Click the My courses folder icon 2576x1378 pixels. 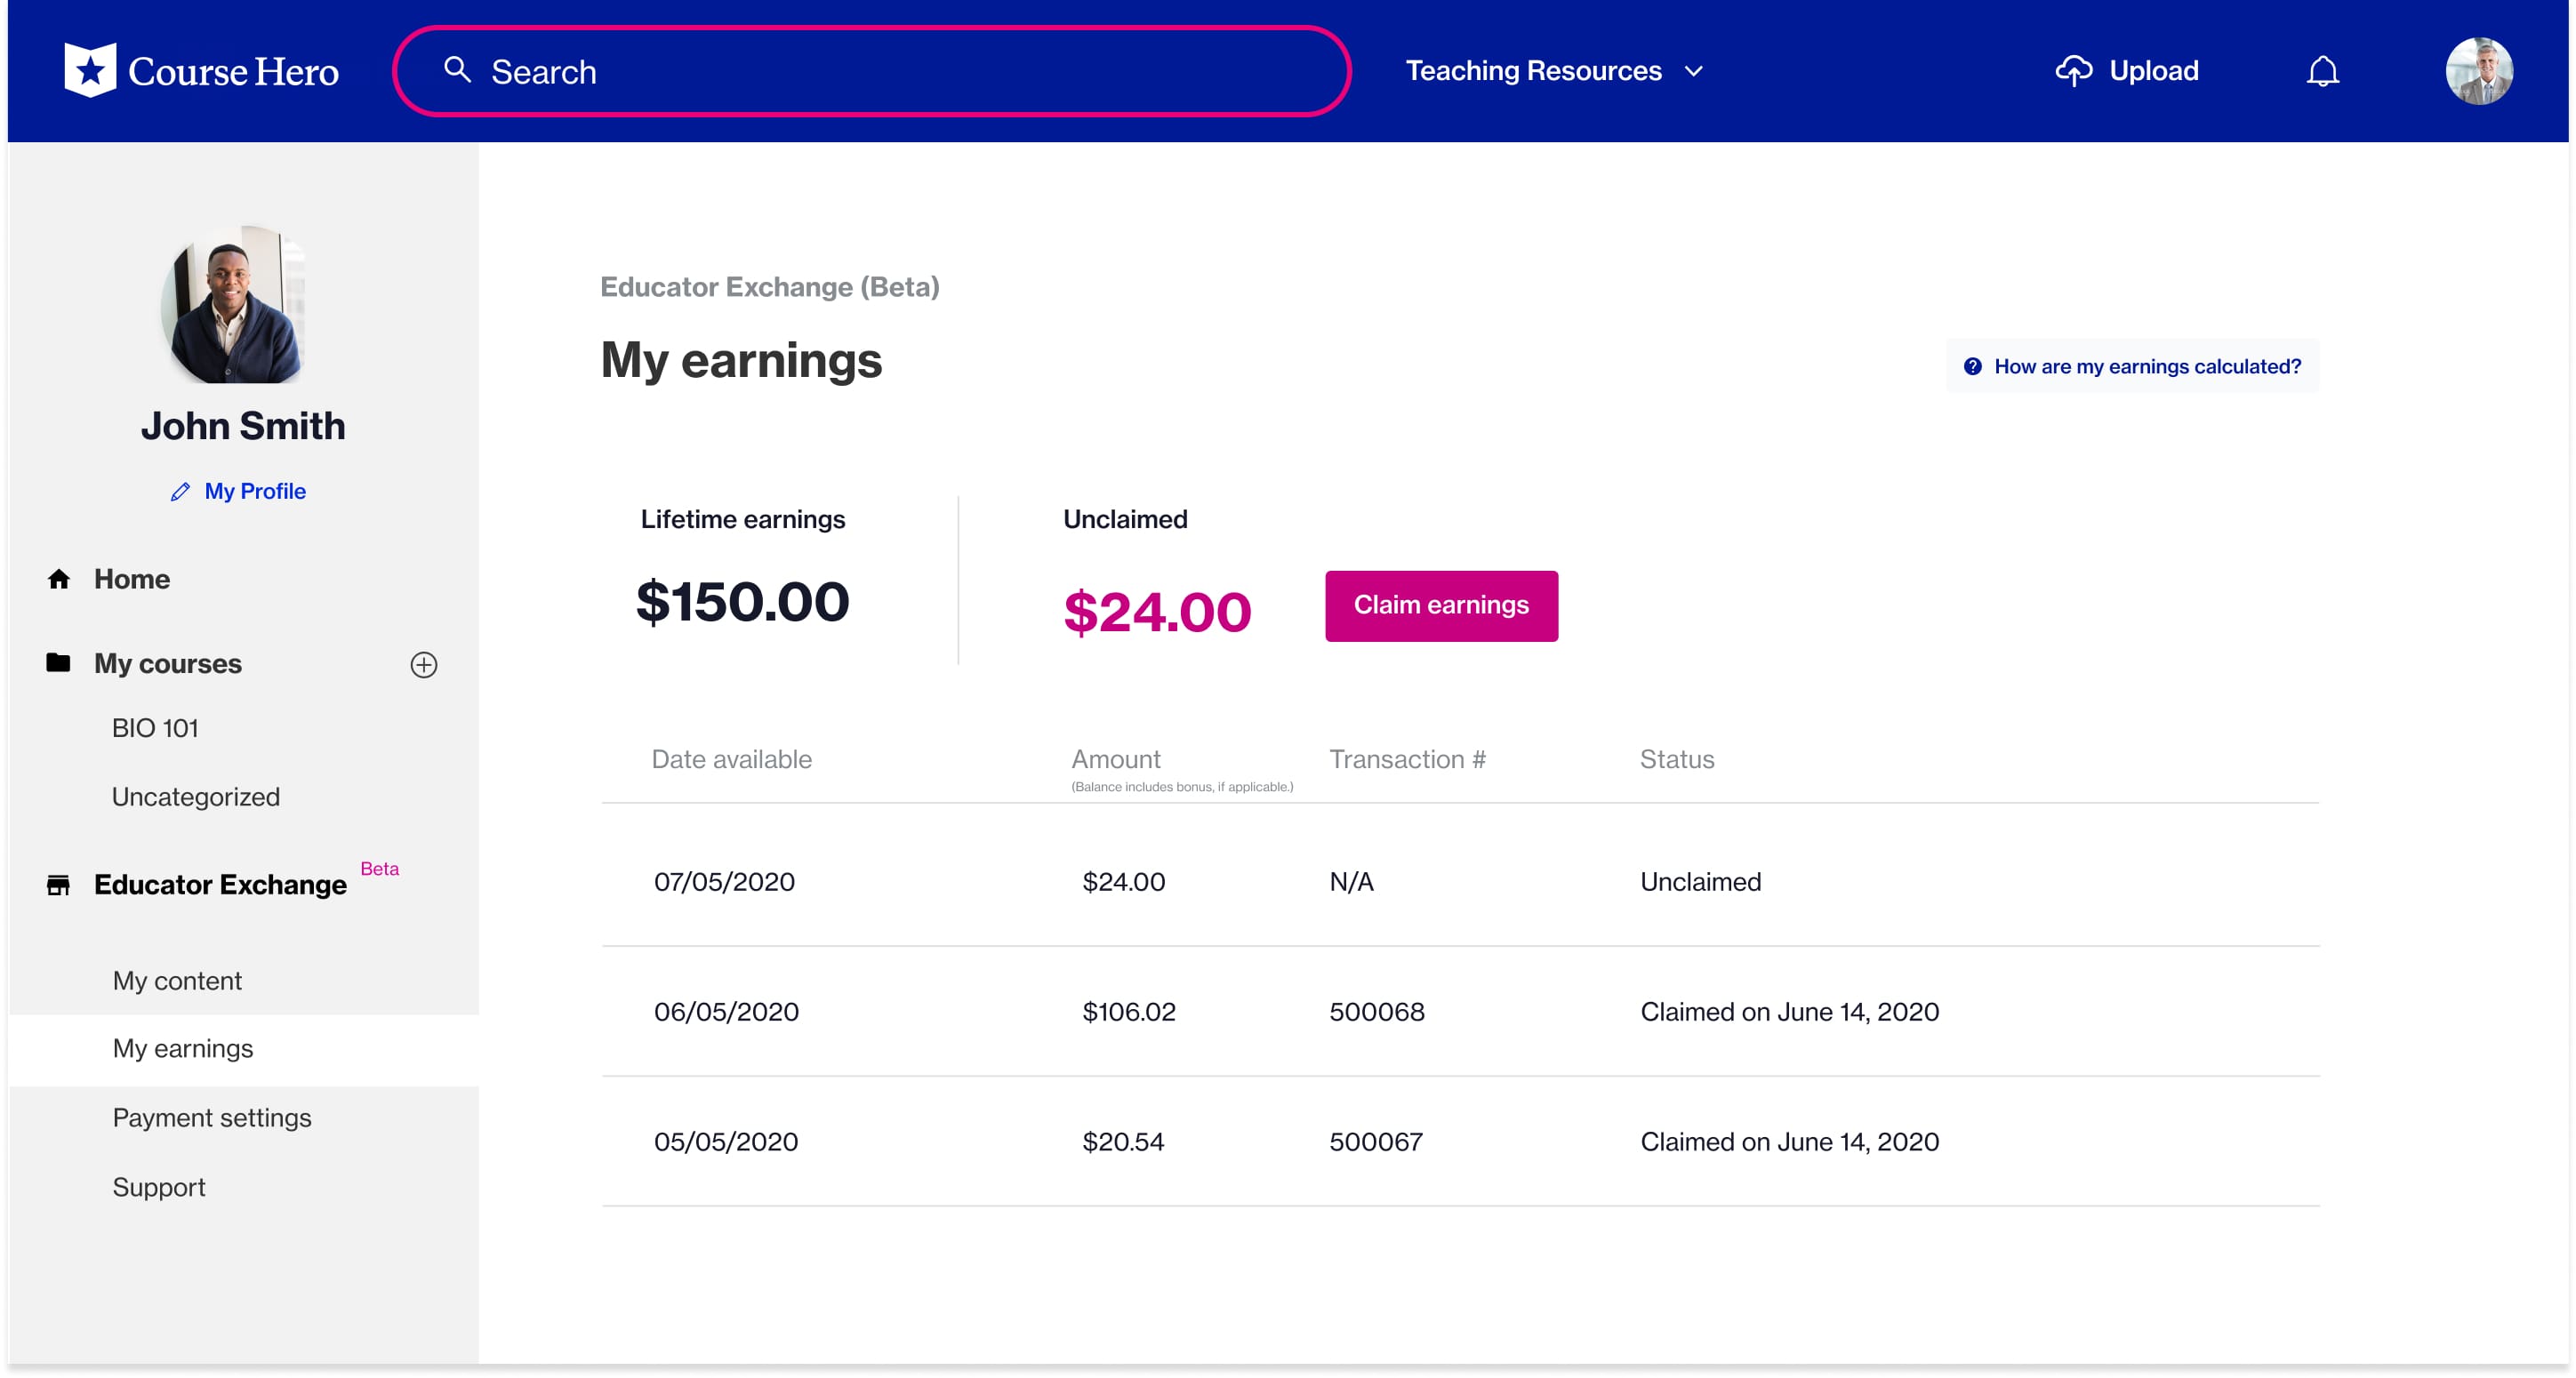tap(59, 663)
